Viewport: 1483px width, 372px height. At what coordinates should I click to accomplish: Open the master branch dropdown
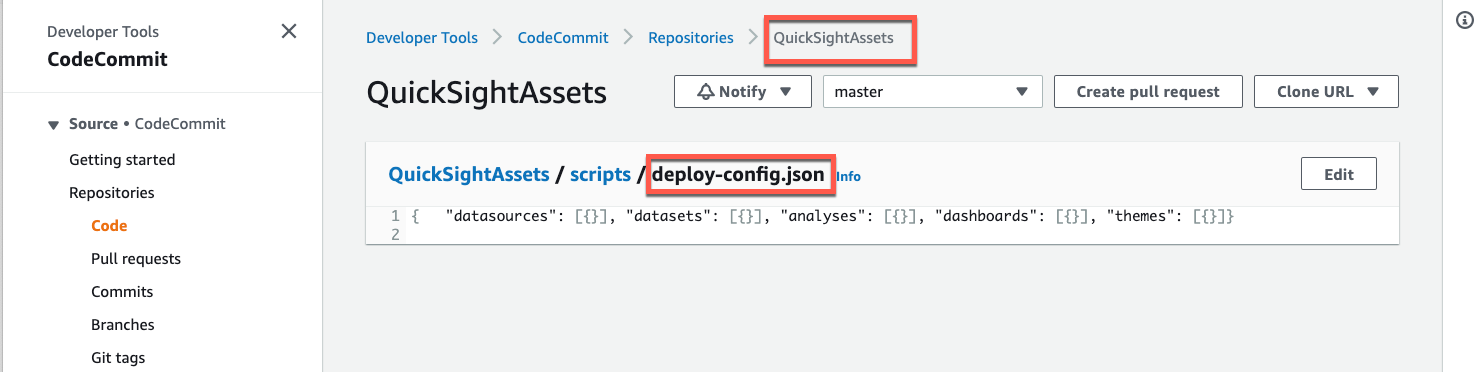click(x=933, y=91)
